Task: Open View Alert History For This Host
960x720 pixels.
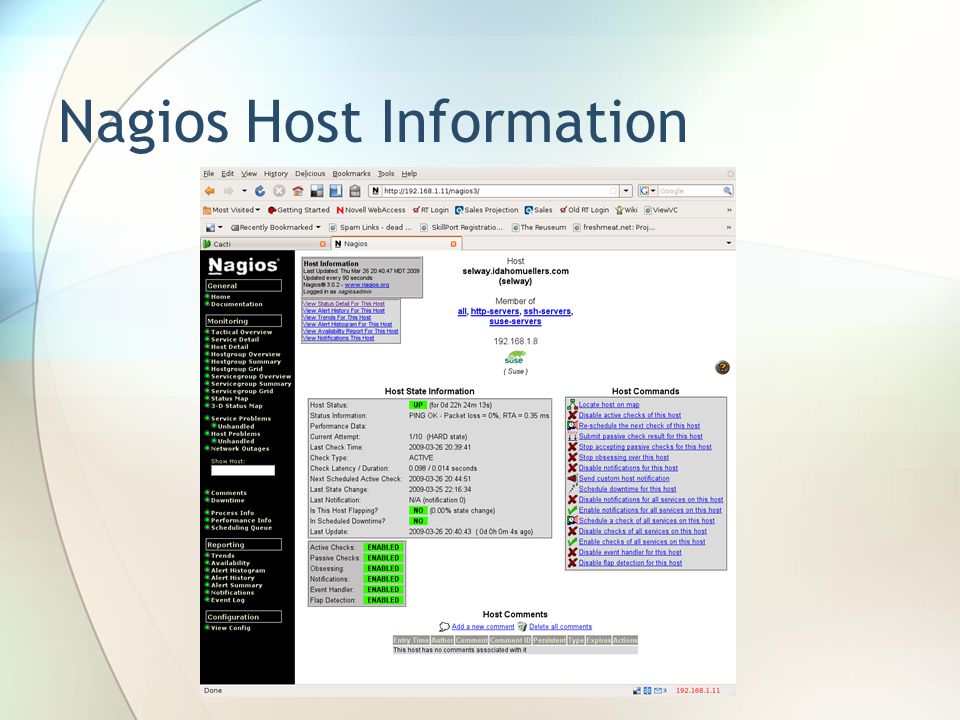Action: (x=343, y=310)
